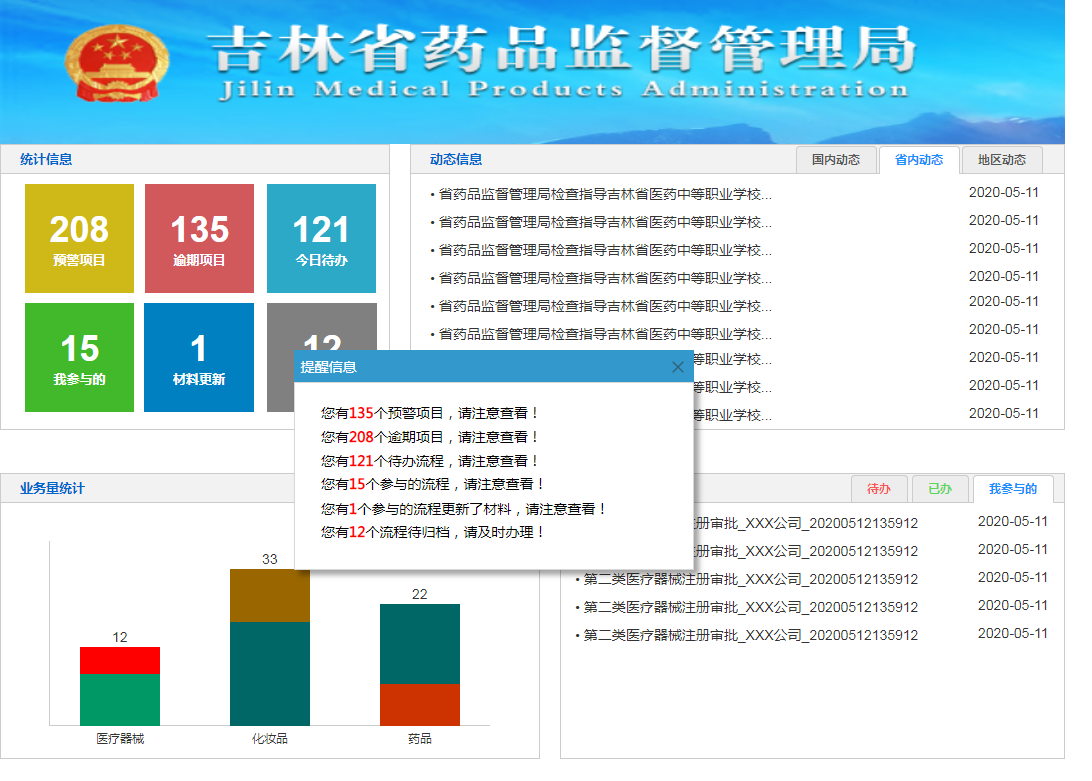This screenshot has width=1092, height=781.
Task: Open the yellow 208 预警项目 tile
Action: [79, 238]
